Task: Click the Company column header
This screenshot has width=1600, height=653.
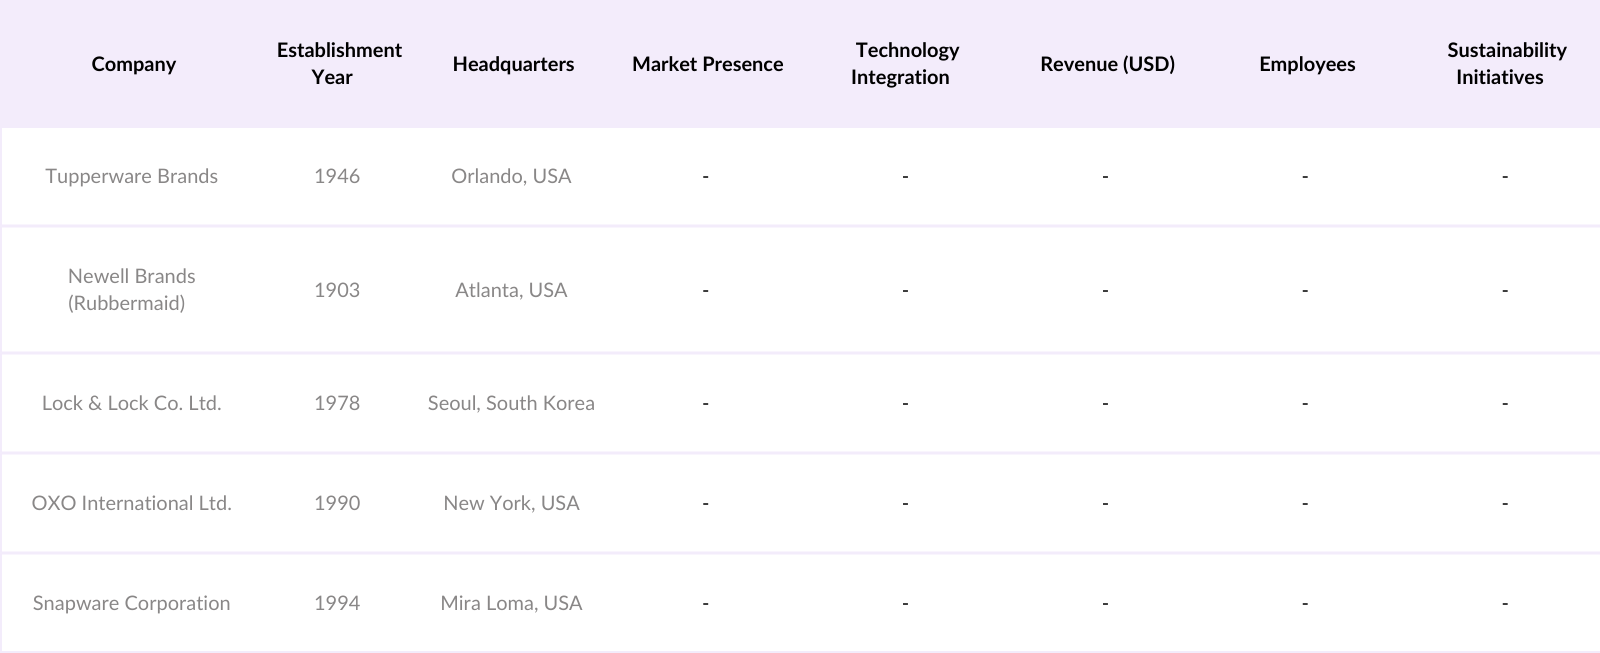Action: pyautogui.click(x=133, y=64)
